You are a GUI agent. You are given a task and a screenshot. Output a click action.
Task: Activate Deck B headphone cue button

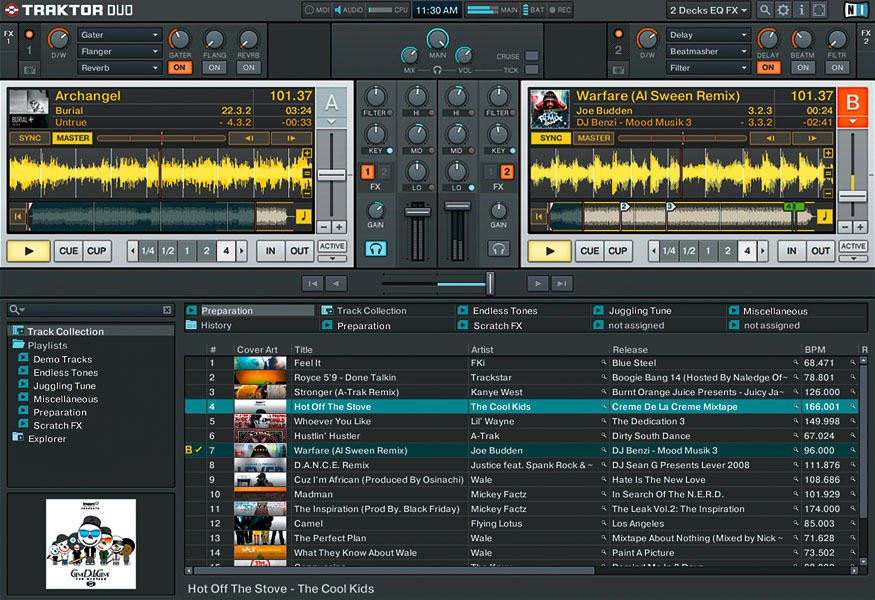click(498, 248)
